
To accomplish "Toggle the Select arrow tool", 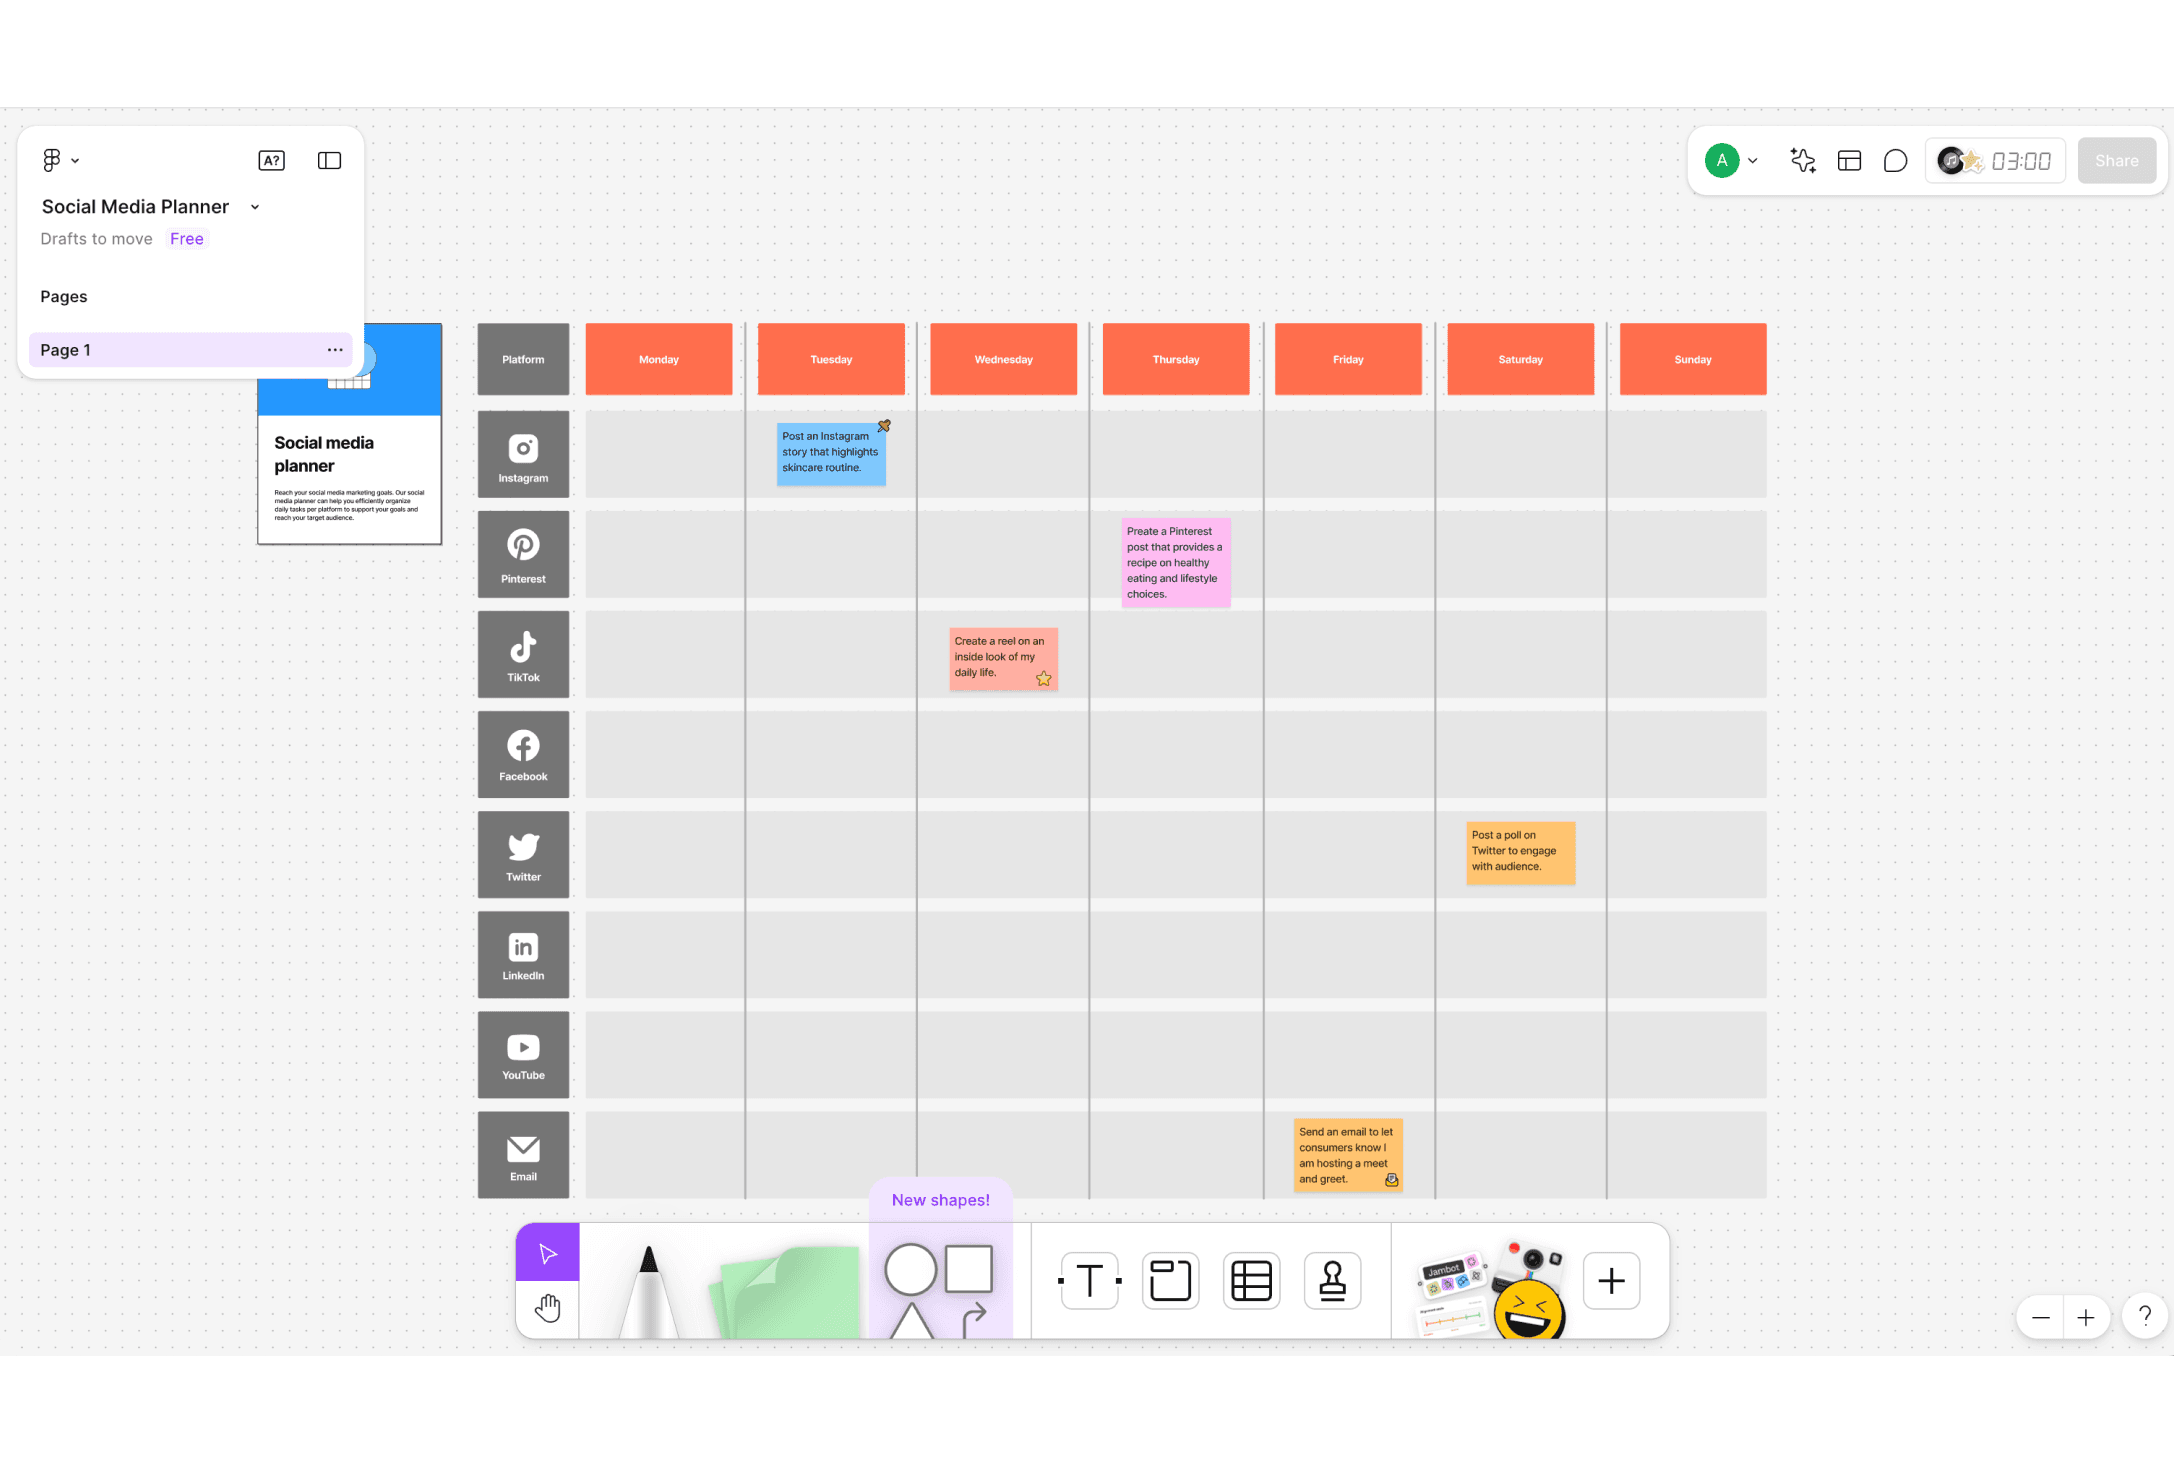I will (x=547, y=1253).
